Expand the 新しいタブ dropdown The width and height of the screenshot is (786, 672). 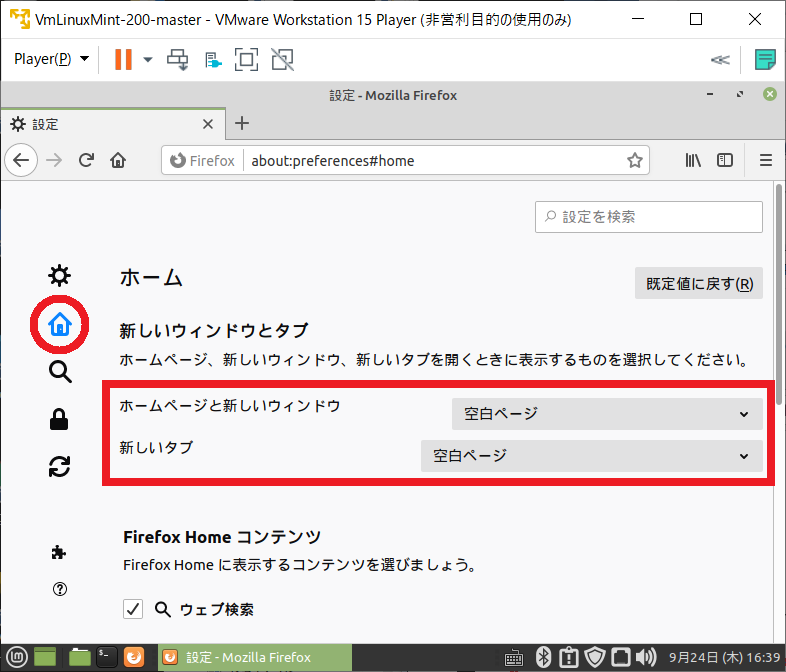[592, 456]
